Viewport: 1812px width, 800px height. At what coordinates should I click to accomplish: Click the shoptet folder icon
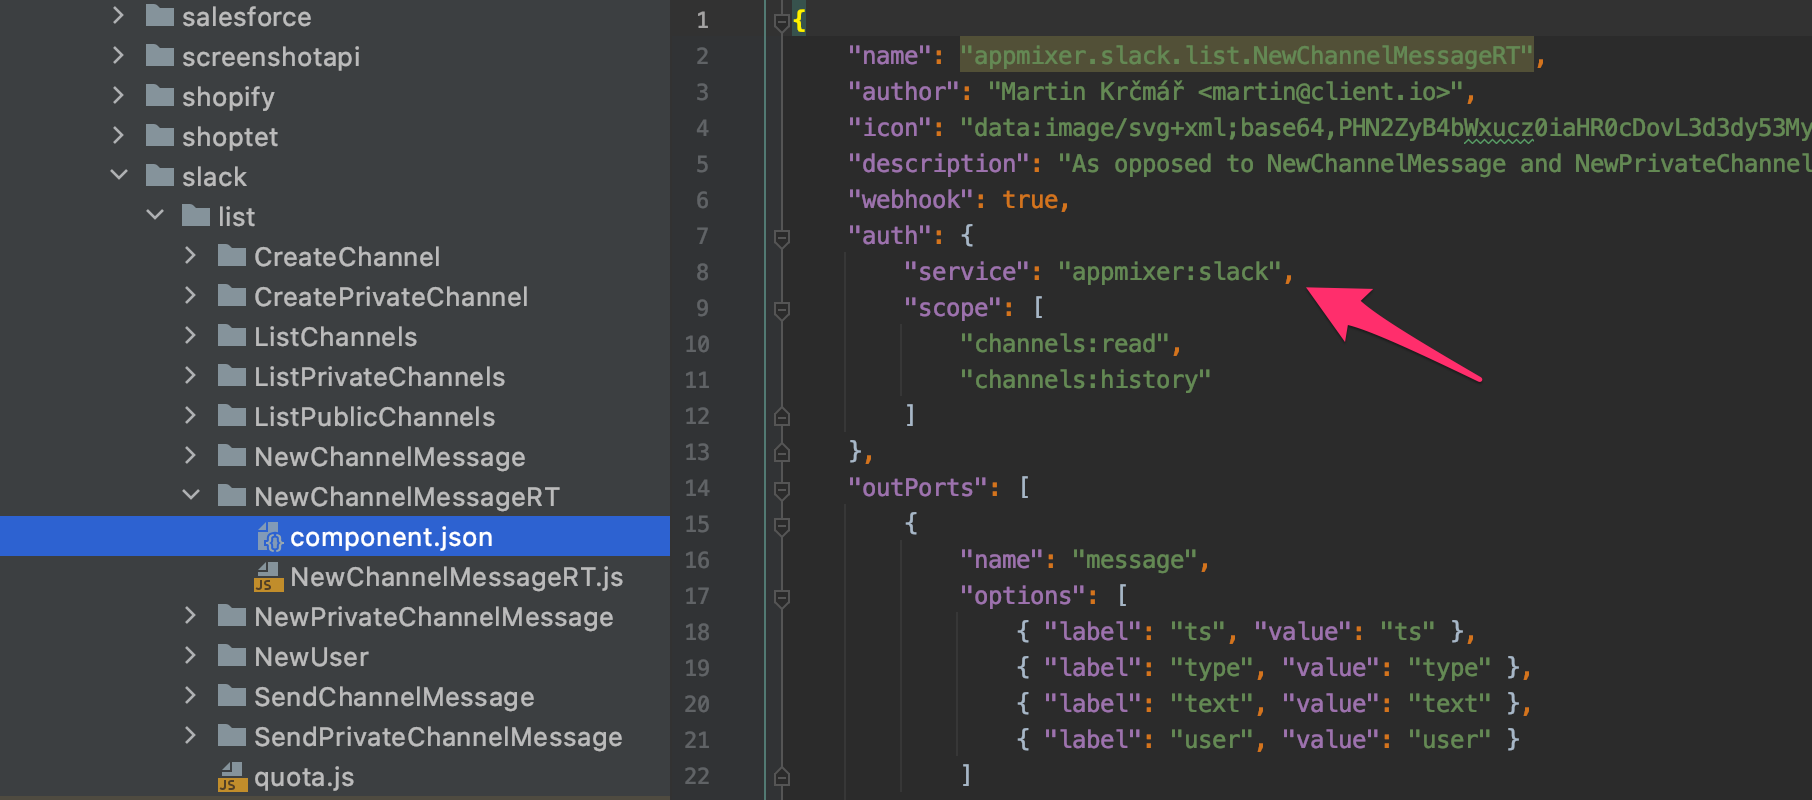[x=159, y=136]
